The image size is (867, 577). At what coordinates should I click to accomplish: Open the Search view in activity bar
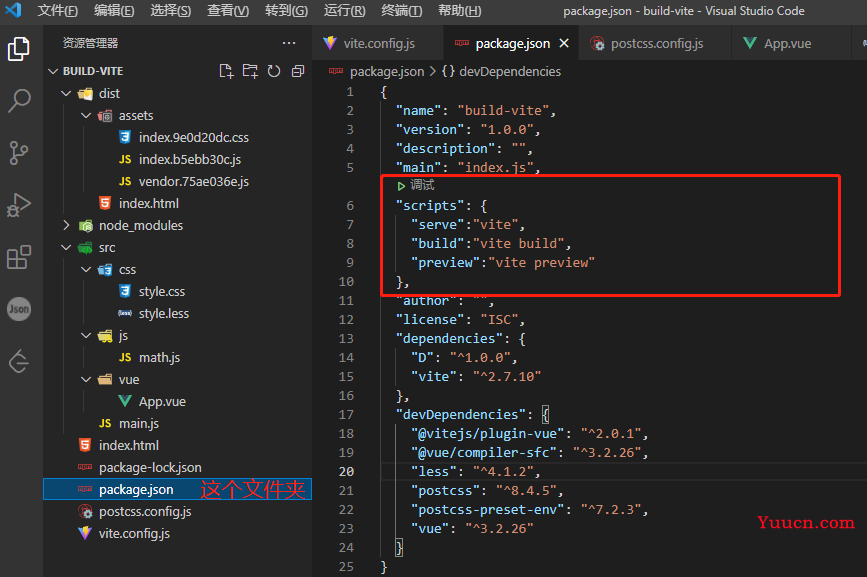click(19, 101)
